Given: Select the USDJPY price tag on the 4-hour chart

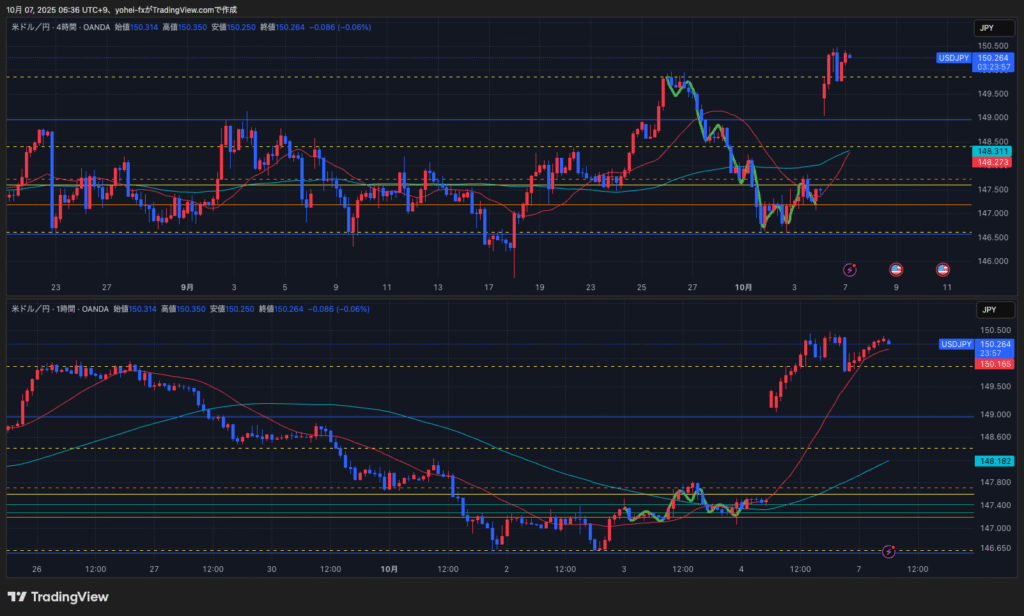Looking at the screenshot, I should point(954,58).
